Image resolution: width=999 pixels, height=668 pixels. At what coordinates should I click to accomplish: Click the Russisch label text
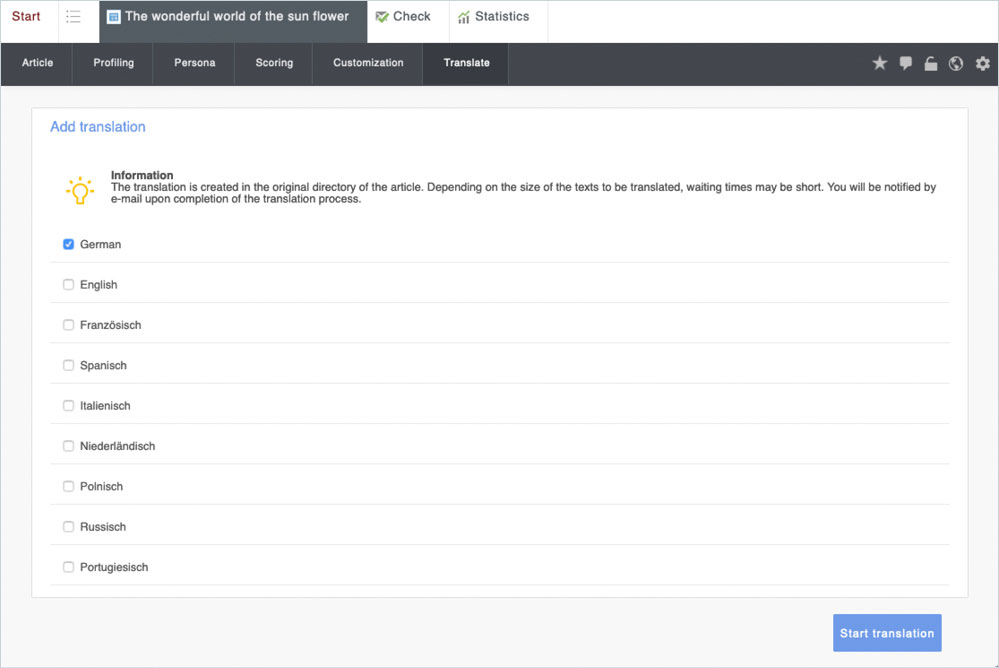pos(103,527)
